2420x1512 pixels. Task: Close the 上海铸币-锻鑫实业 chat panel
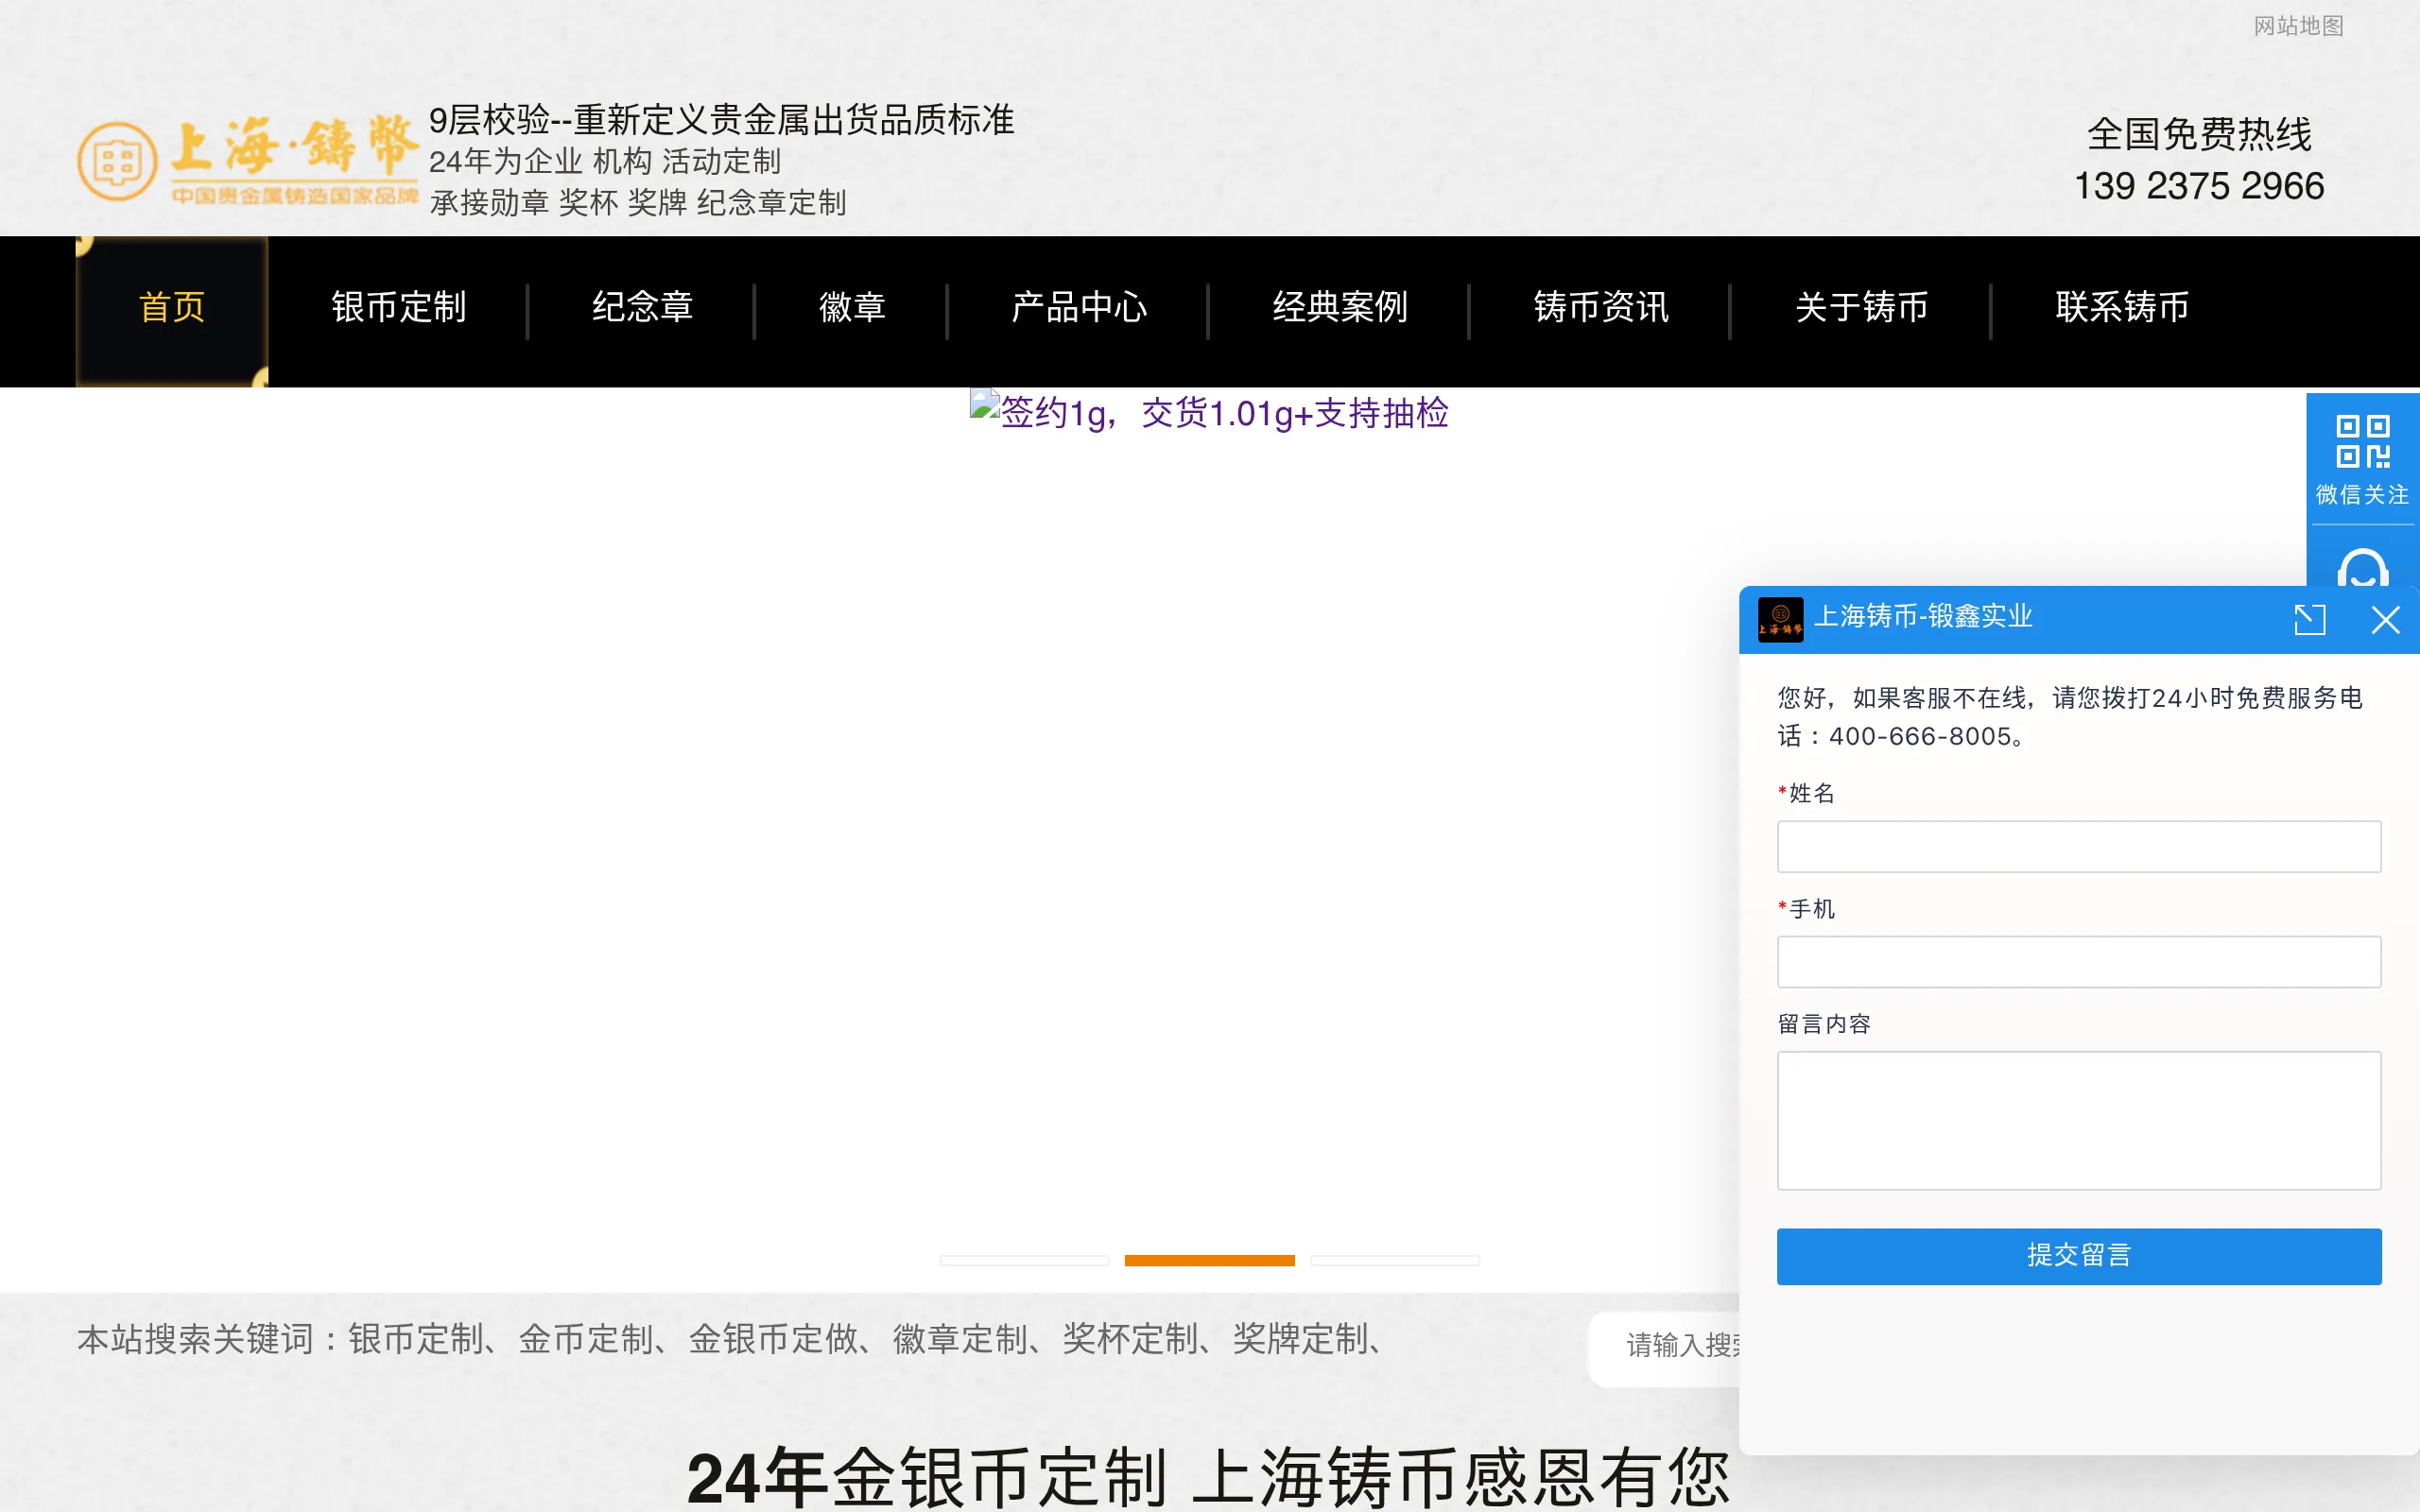coord(2385,620)
